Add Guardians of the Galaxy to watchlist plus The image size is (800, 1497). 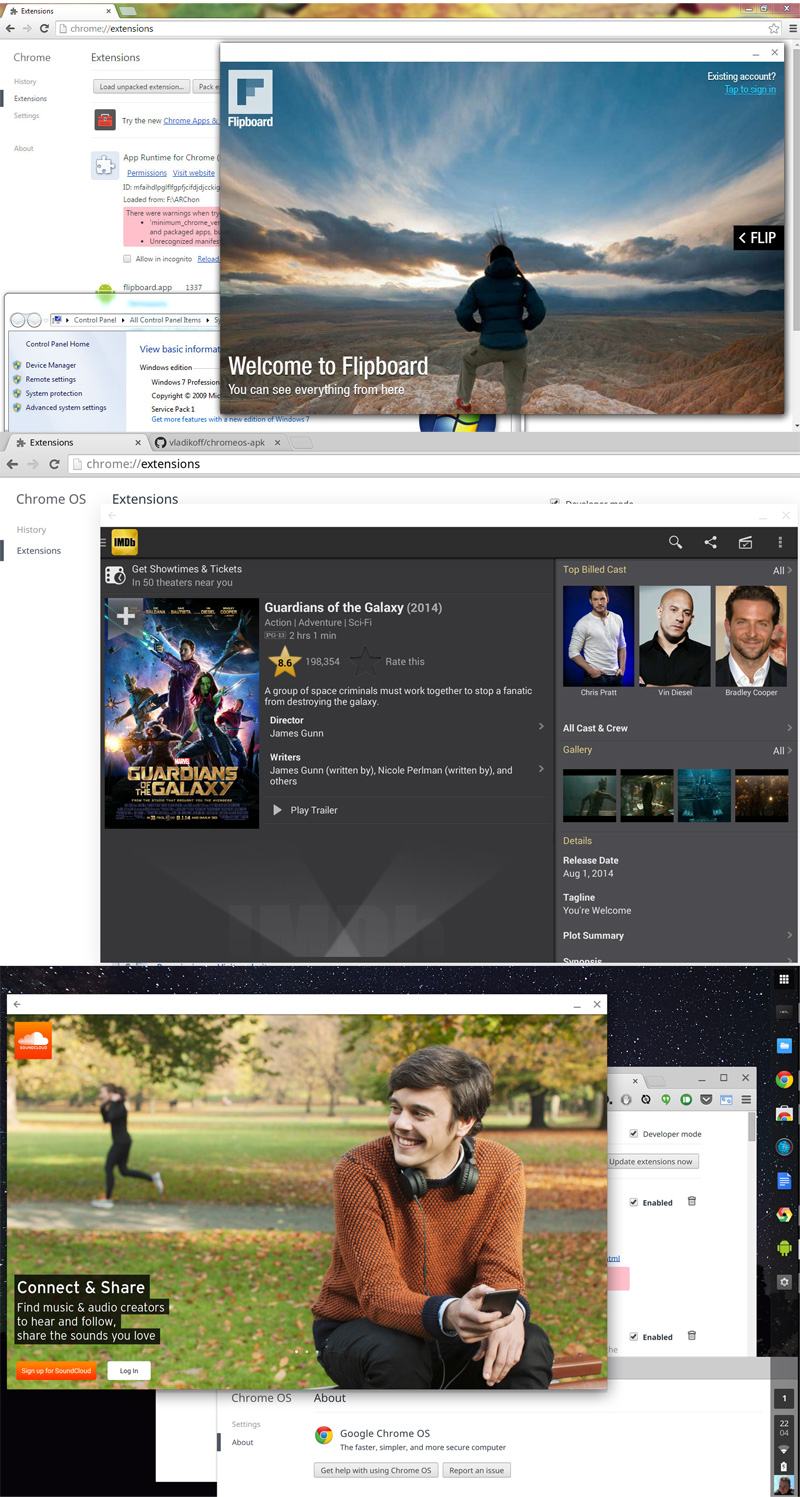(126, 616)
